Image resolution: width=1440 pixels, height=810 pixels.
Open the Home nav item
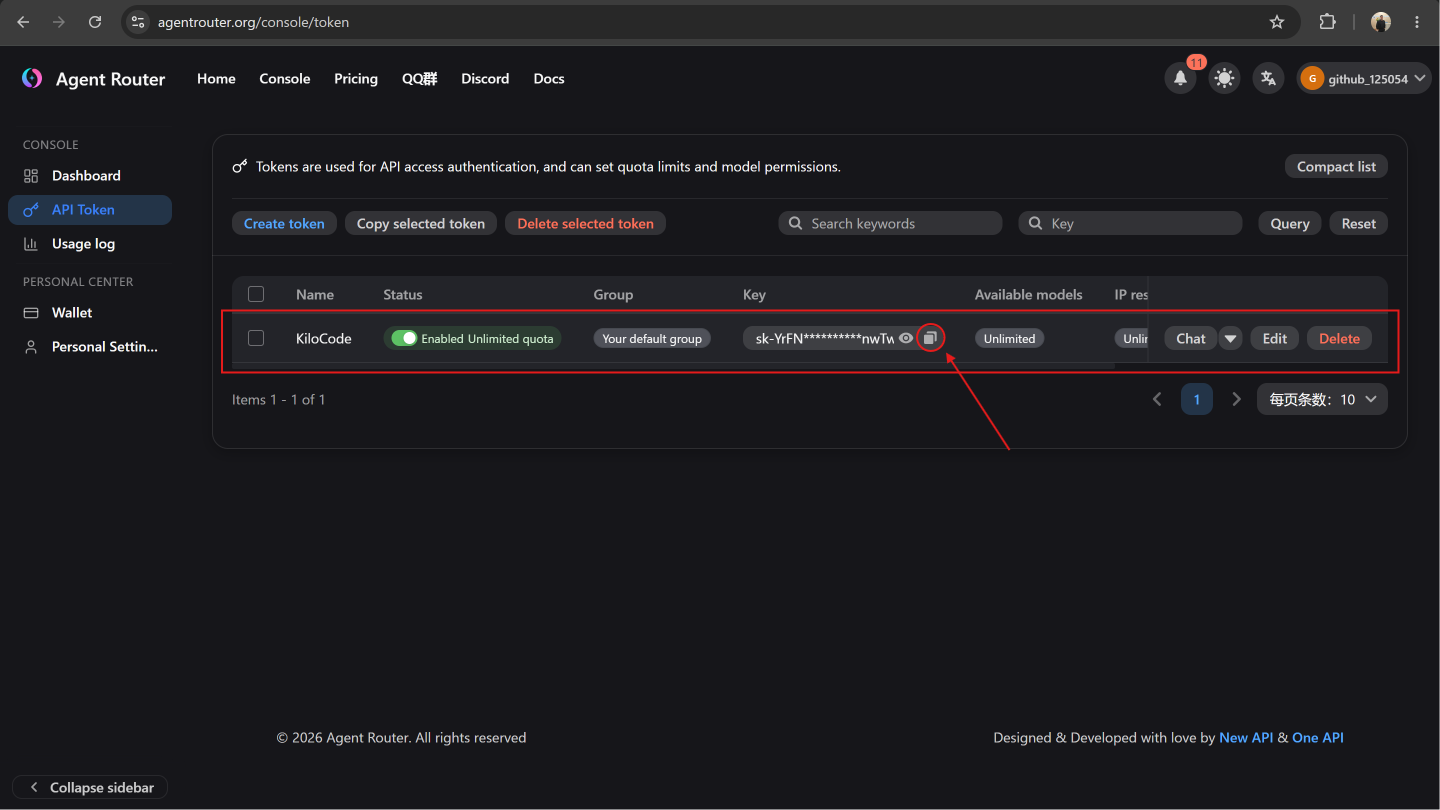[x=216, y=79]
